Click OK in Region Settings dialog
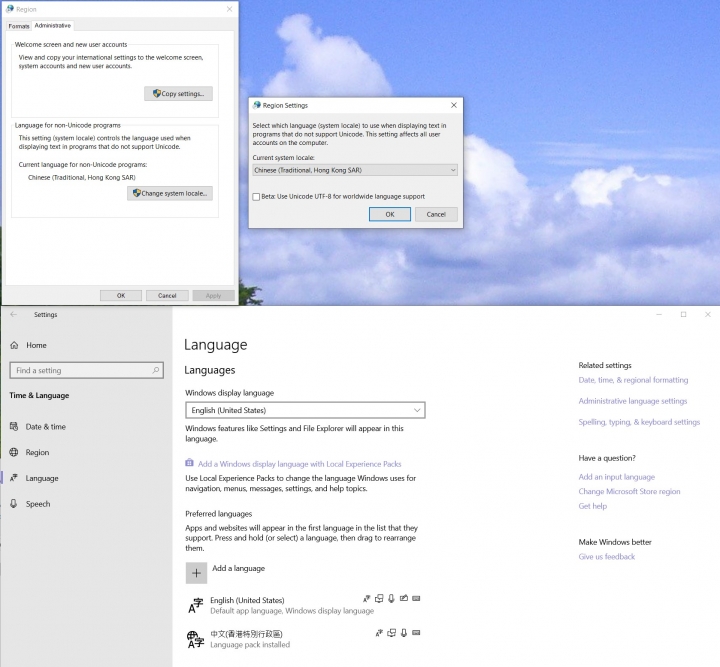The width and height of the screenshot is (720, 667). pos(390,214)
